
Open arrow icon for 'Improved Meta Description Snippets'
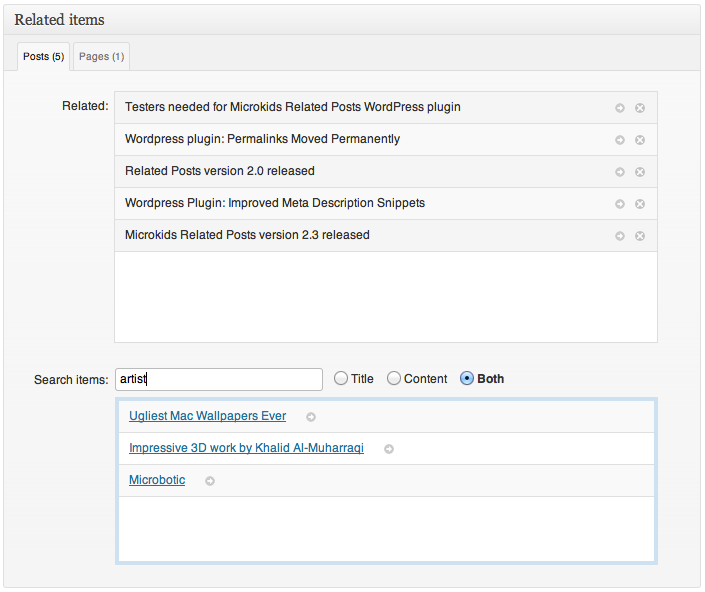coord(620,204)
